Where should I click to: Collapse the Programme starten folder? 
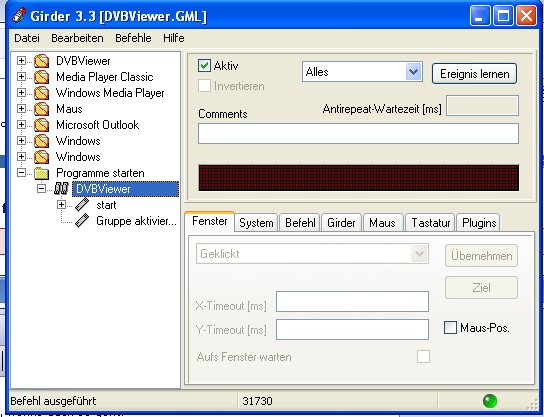(x=21, y=172)
